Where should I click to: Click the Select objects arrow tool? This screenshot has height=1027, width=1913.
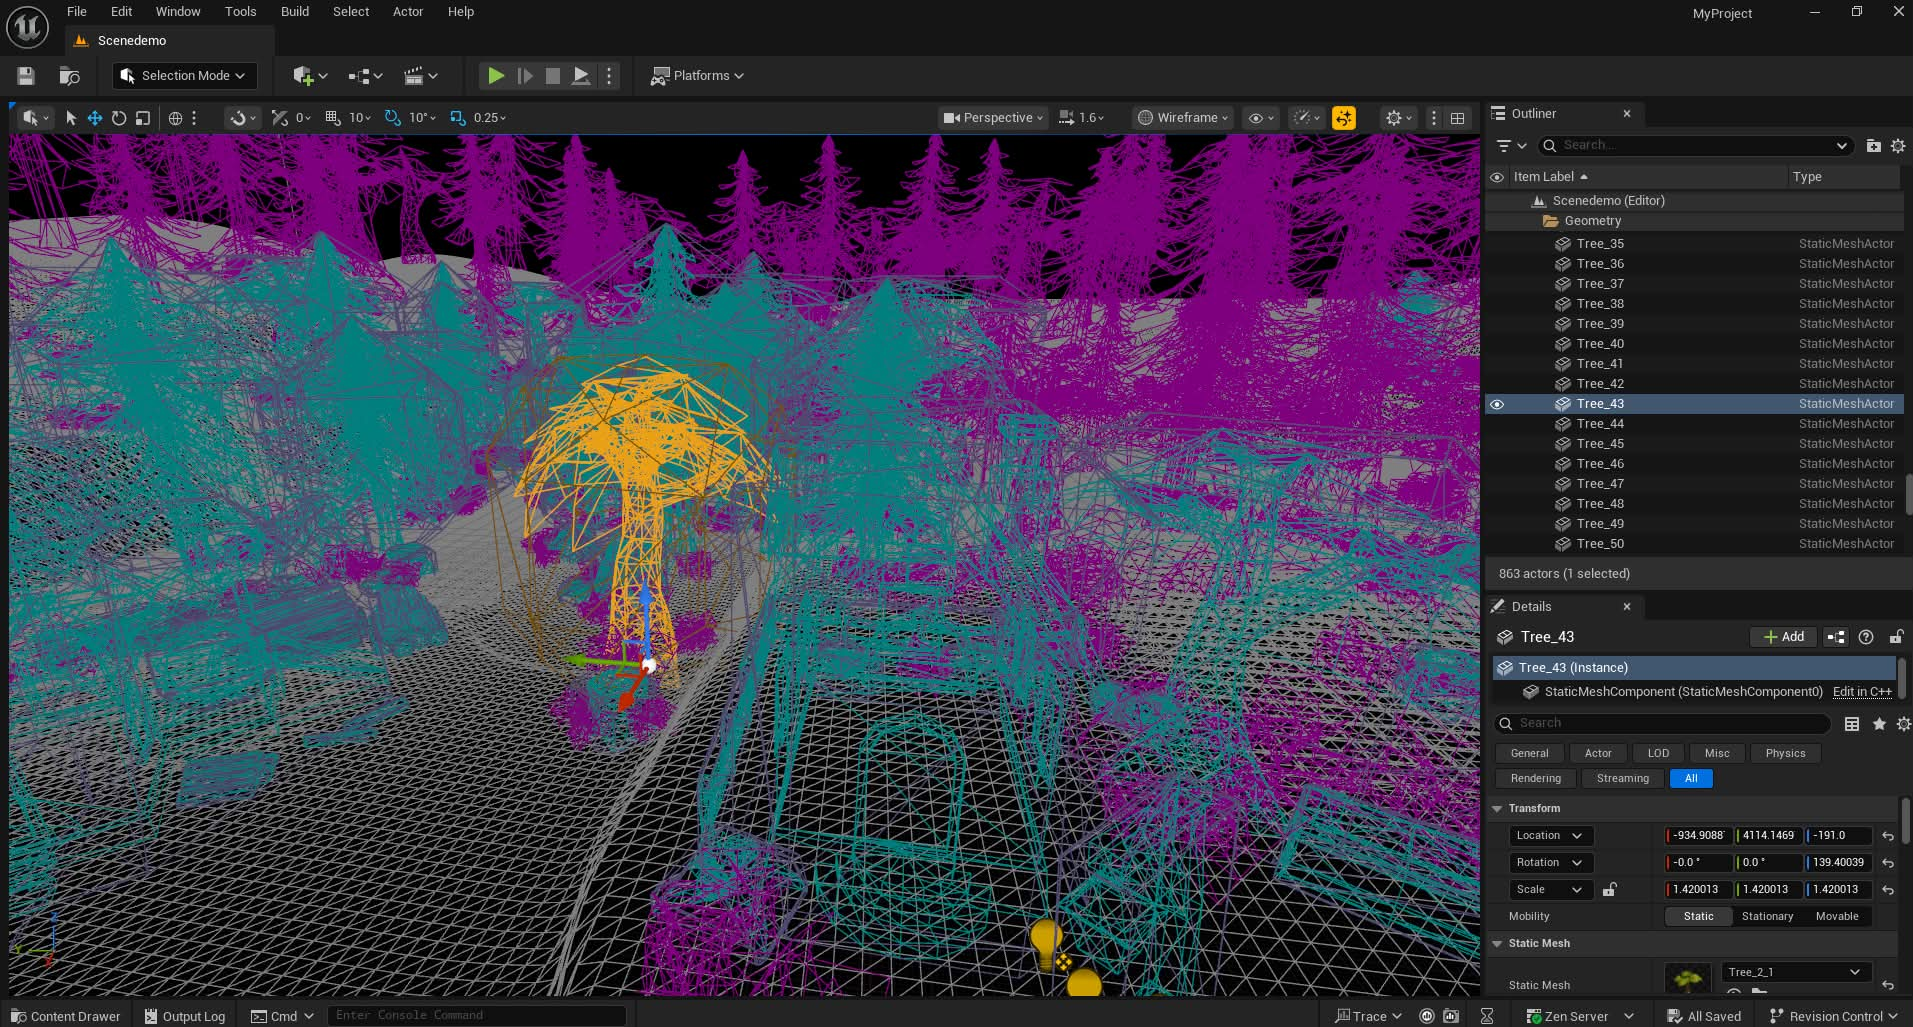pyautogui.click(x=71, y=118)
